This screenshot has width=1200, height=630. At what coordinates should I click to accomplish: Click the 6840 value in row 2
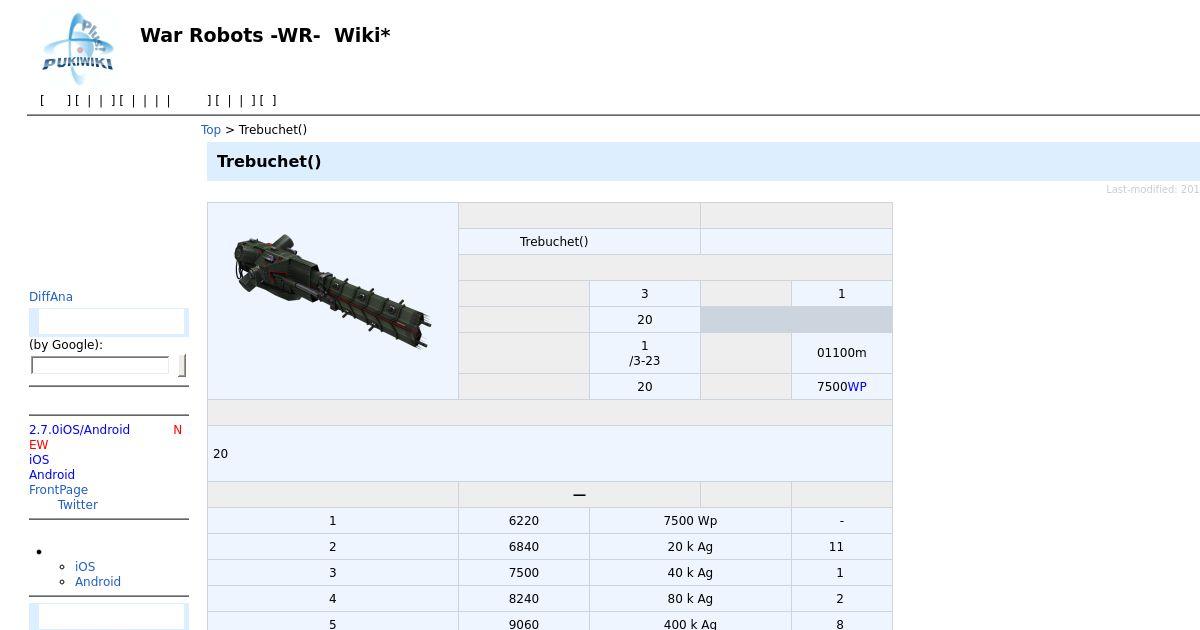coord(524,547)
